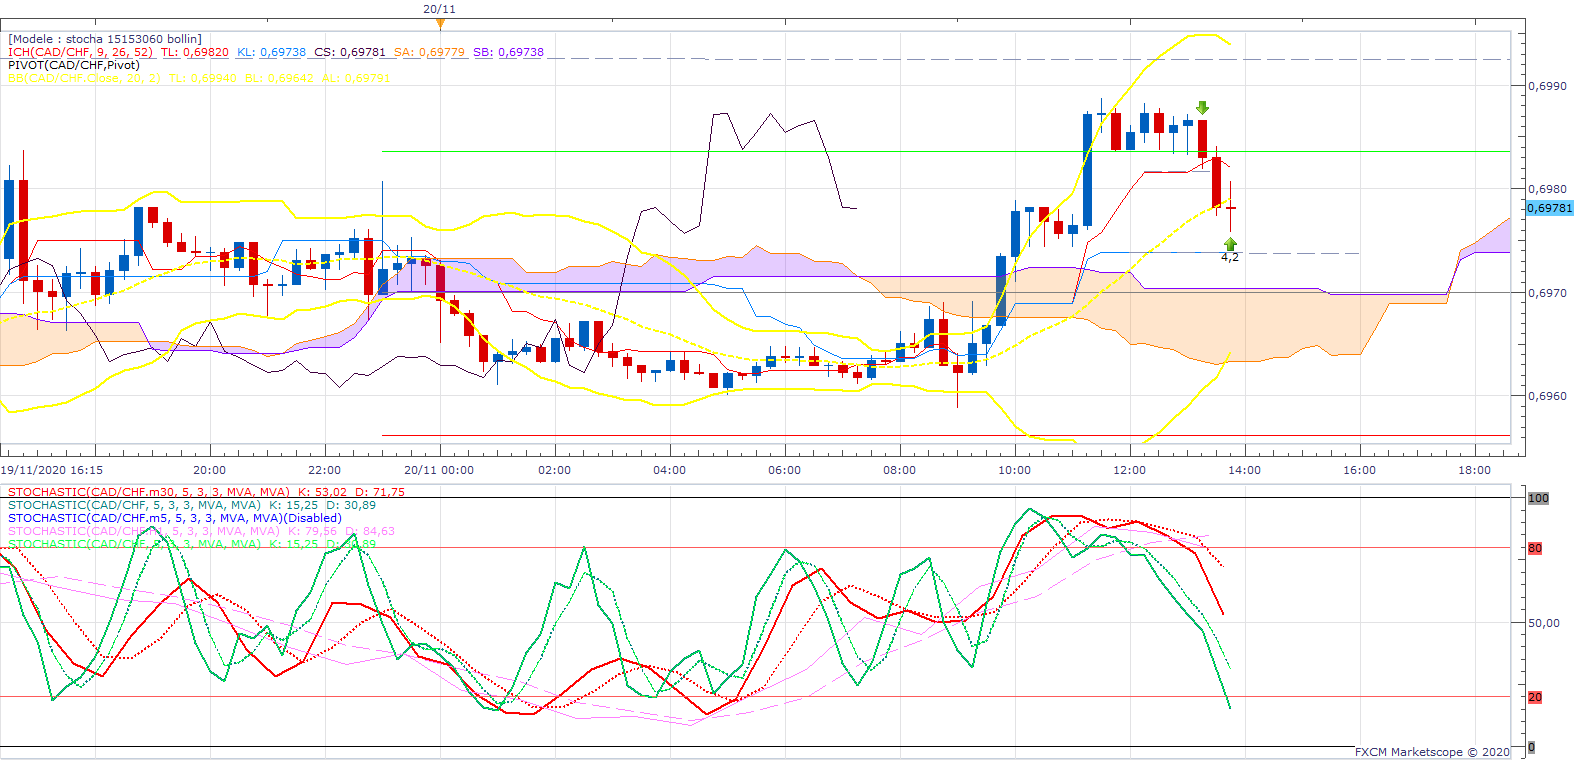Image resolution: width=1583 pixels, height=760 pixels.
Task: Click the blue KL: 0,69738 value
Action: coord(271,52)
